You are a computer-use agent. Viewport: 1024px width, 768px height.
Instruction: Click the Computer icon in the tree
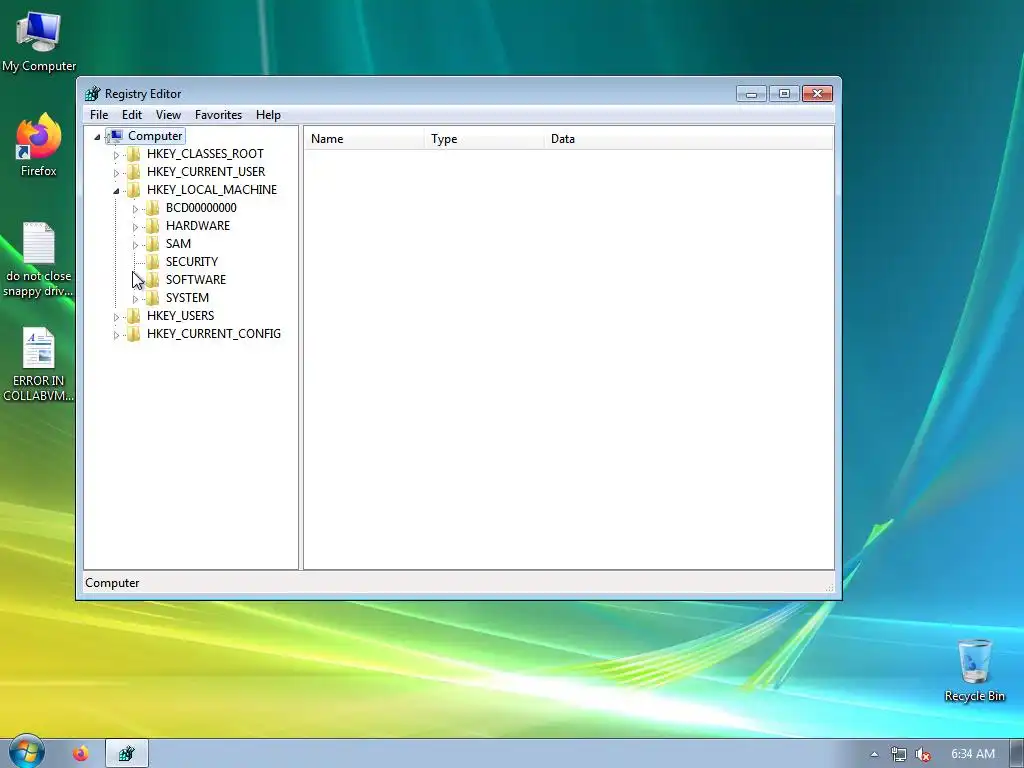pyautogui.click(x=116, y=136)
